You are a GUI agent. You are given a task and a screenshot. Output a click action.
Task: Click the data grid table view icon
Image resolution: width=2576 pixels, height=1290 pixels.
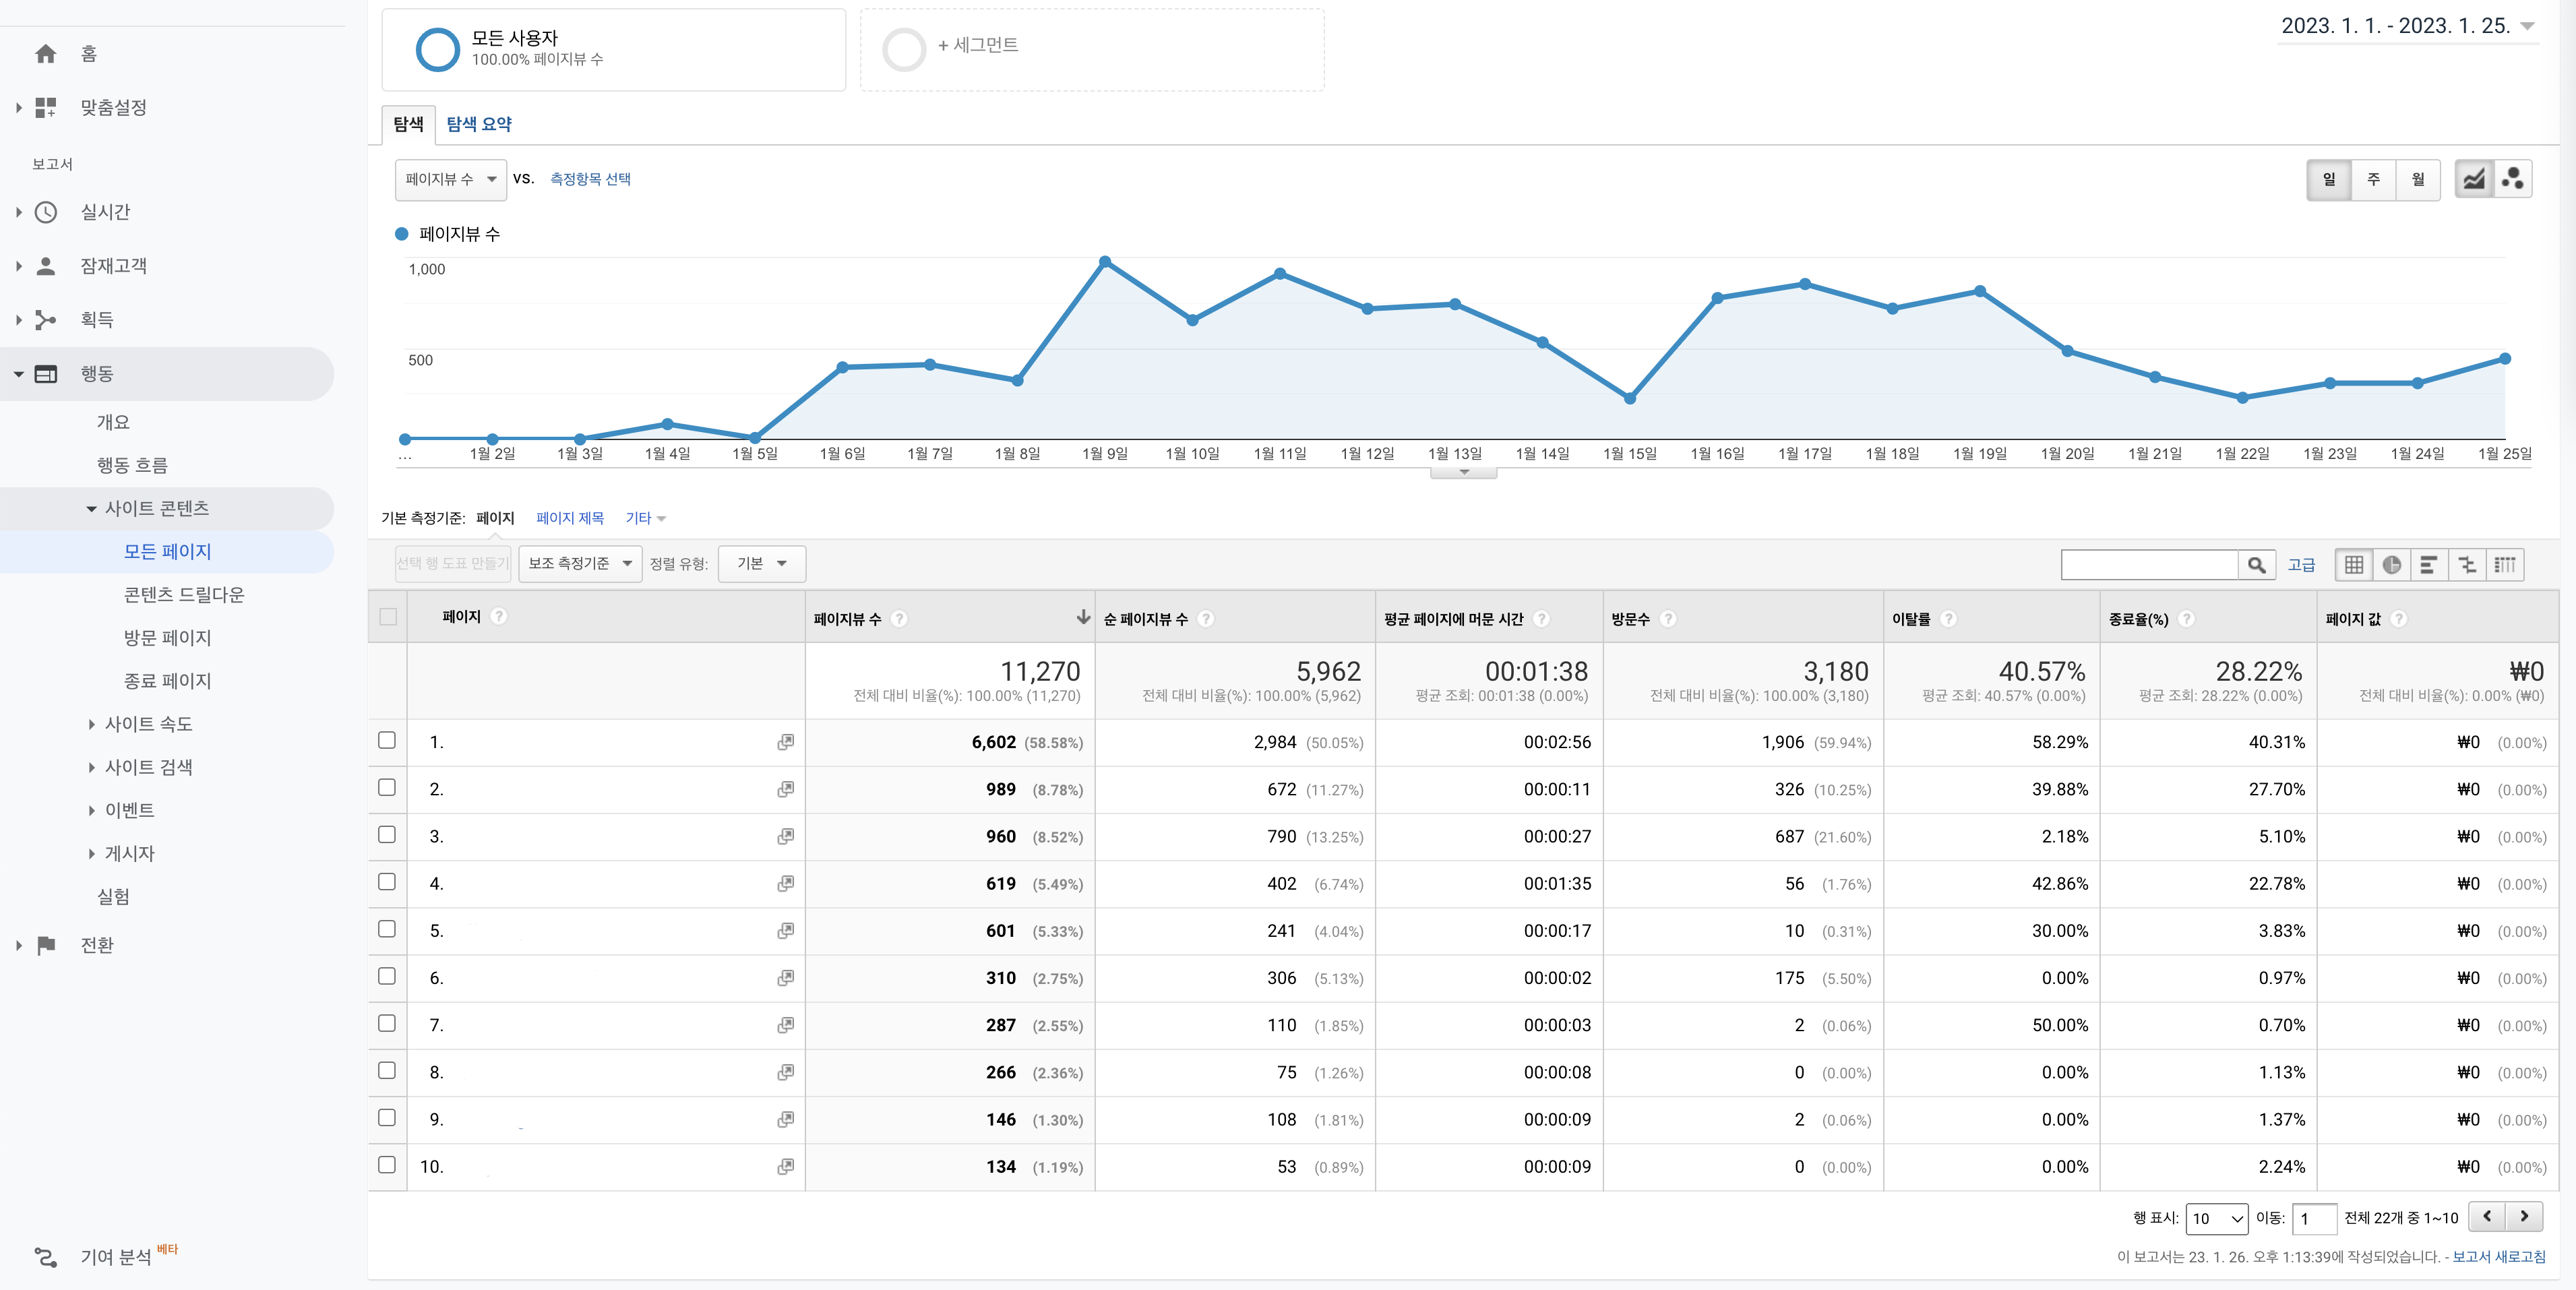(x=2354, y=565)
